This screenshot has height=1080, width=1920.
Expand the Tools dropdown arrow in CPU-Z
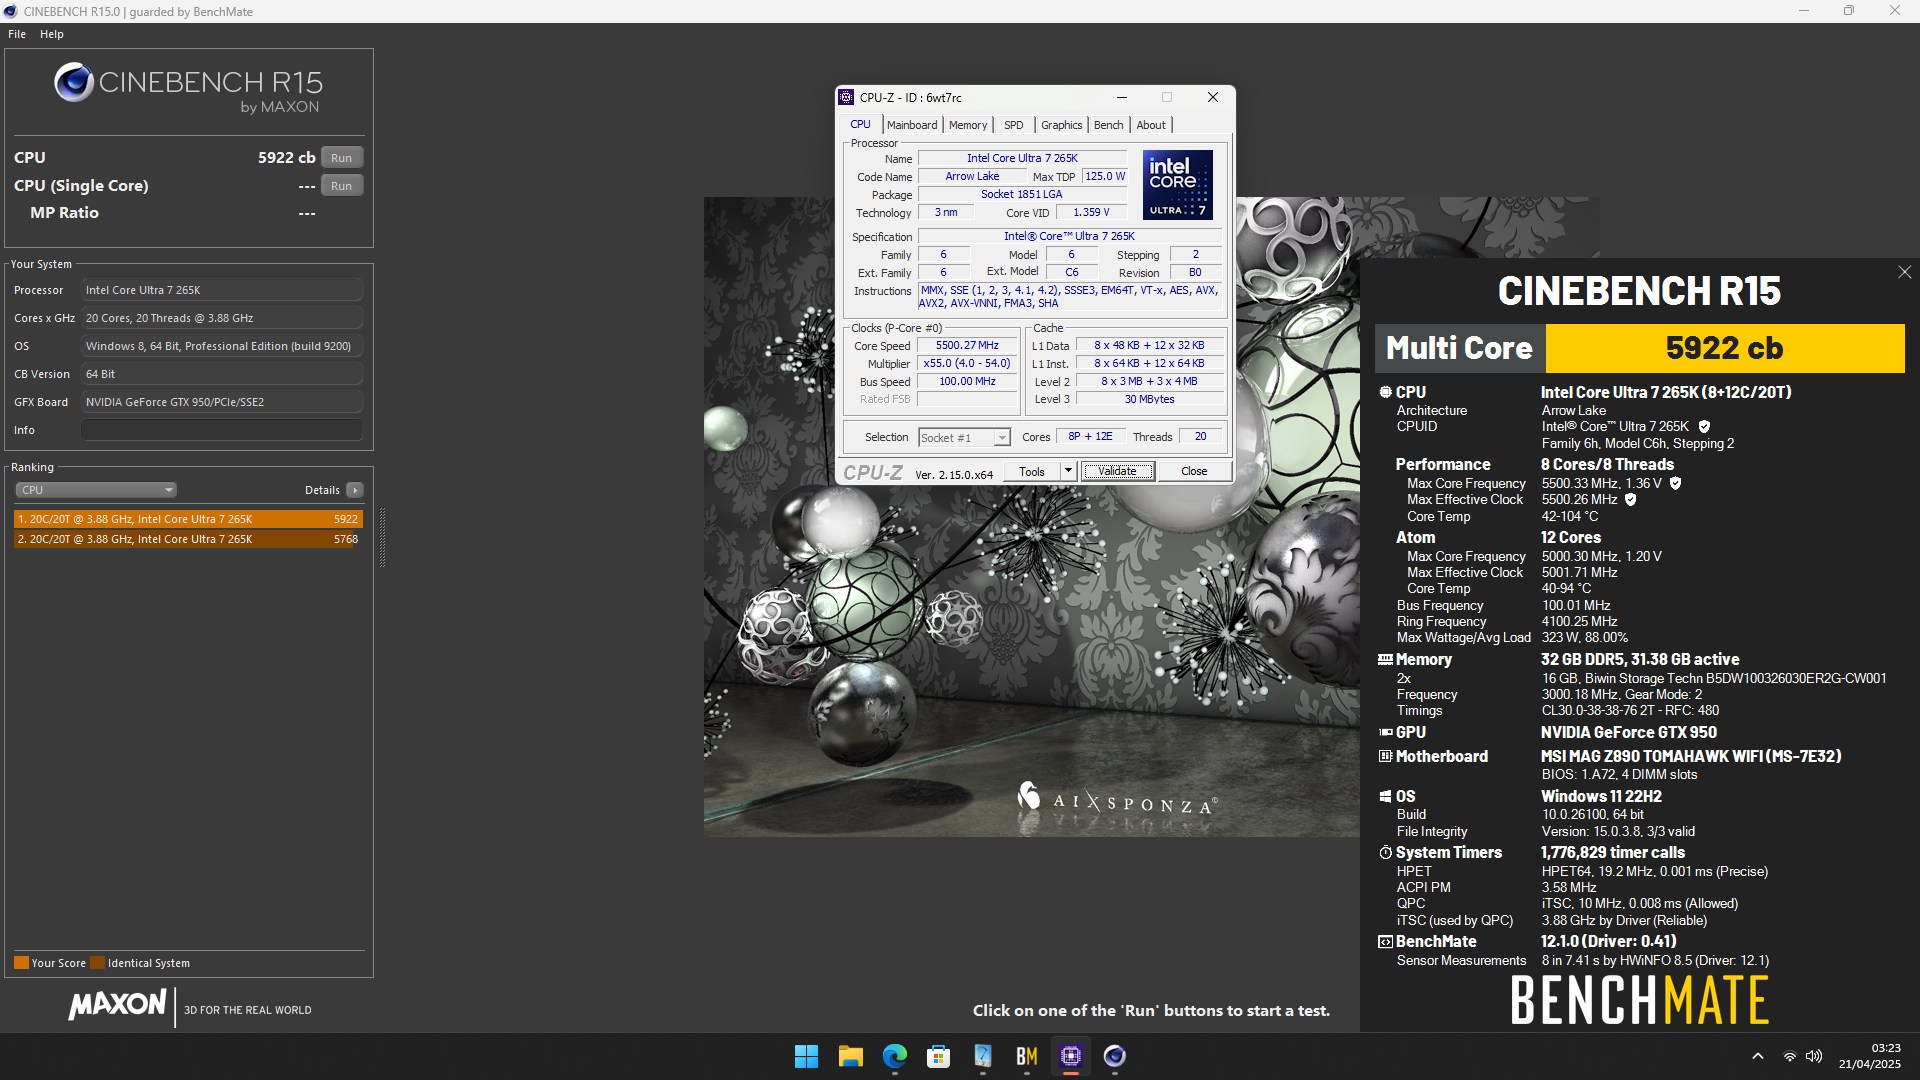click(x=1067, y=471)
